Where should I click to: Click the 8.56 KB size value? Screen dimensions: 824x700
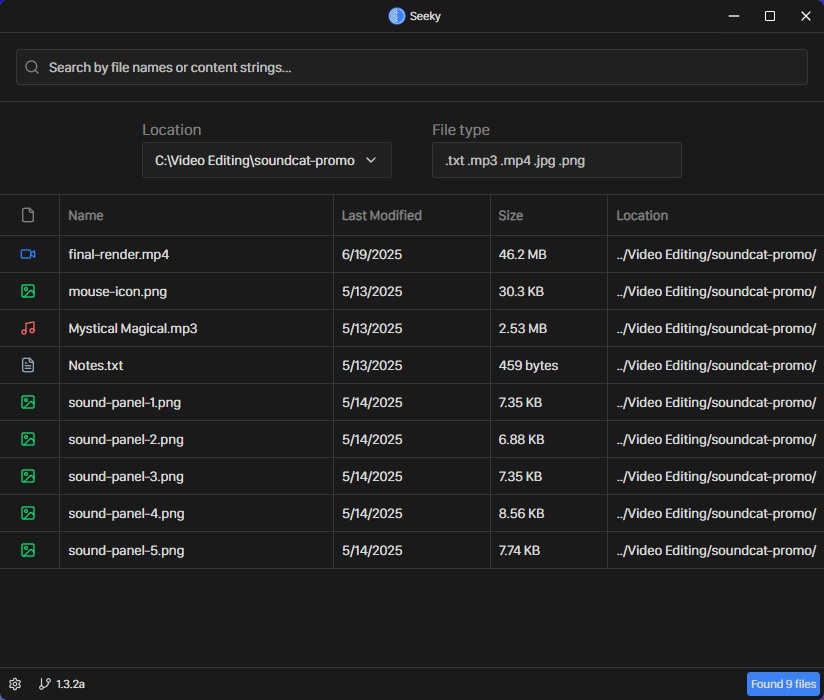(x=521, y=513)
